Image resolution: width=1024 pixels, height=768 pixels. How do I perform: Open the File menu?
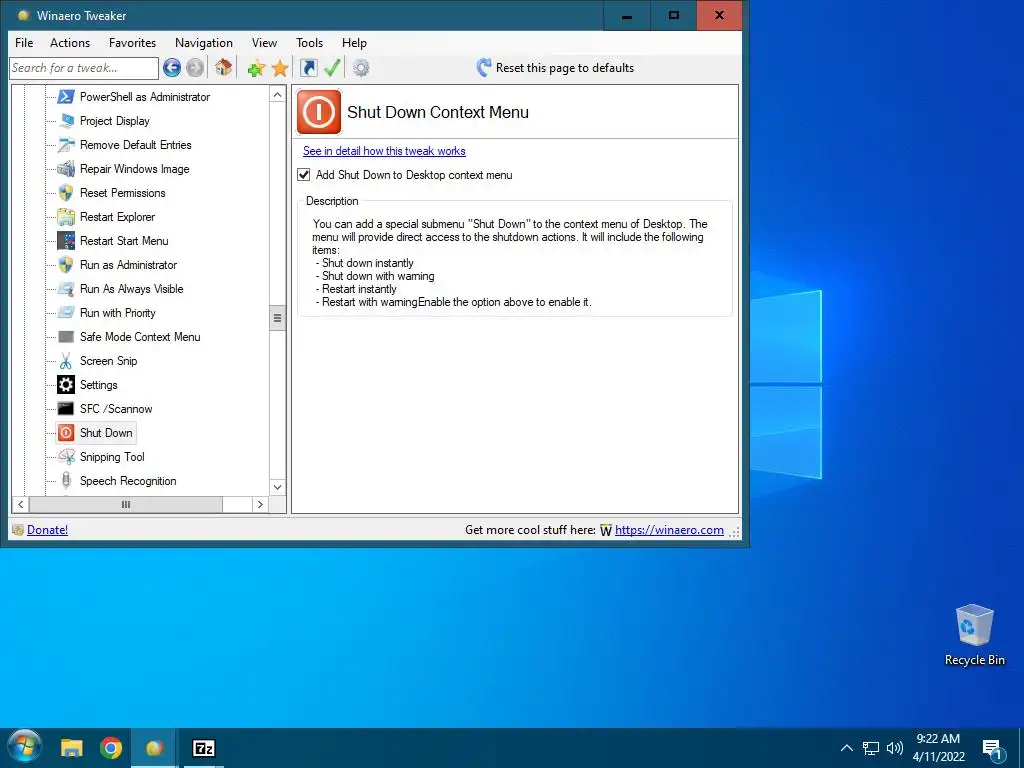click(24, 42)
